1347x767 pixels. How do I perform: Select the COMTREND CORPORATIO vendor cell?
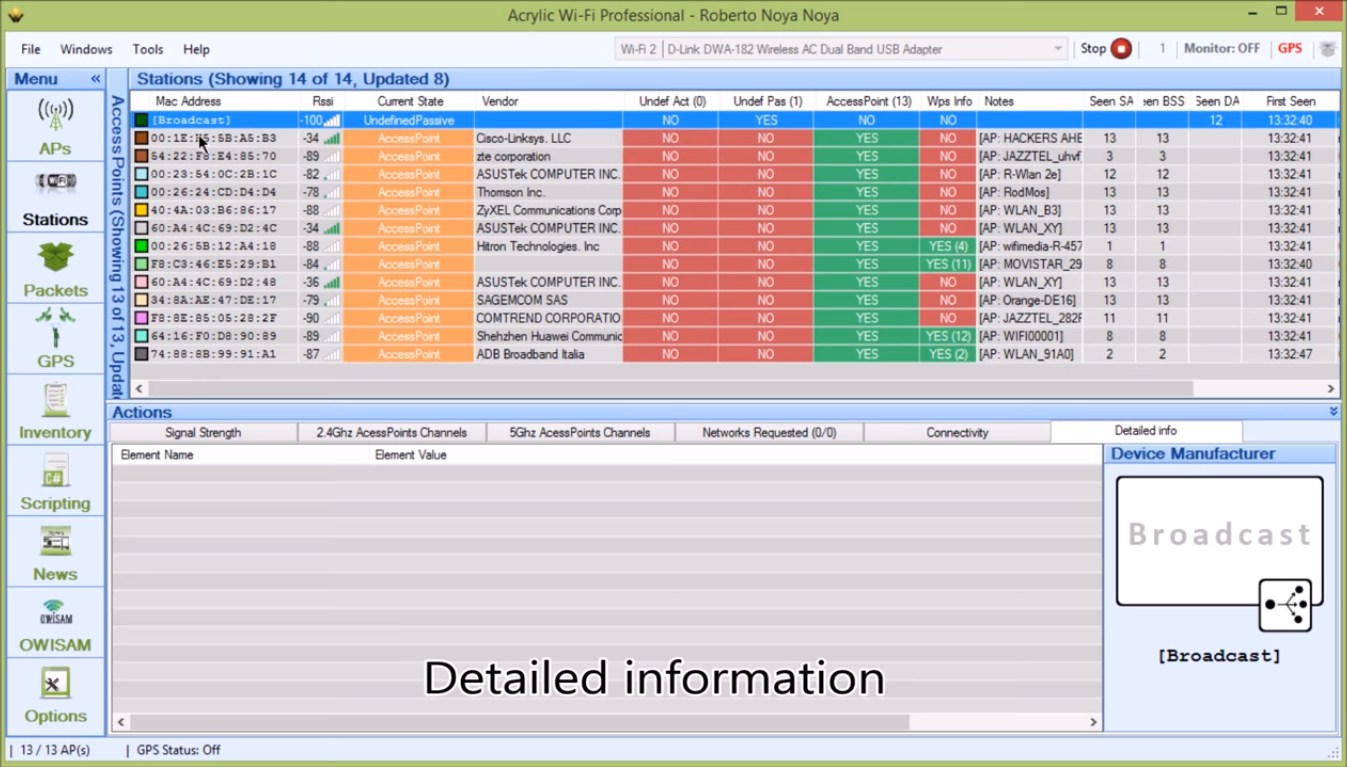tap(548, 318)
